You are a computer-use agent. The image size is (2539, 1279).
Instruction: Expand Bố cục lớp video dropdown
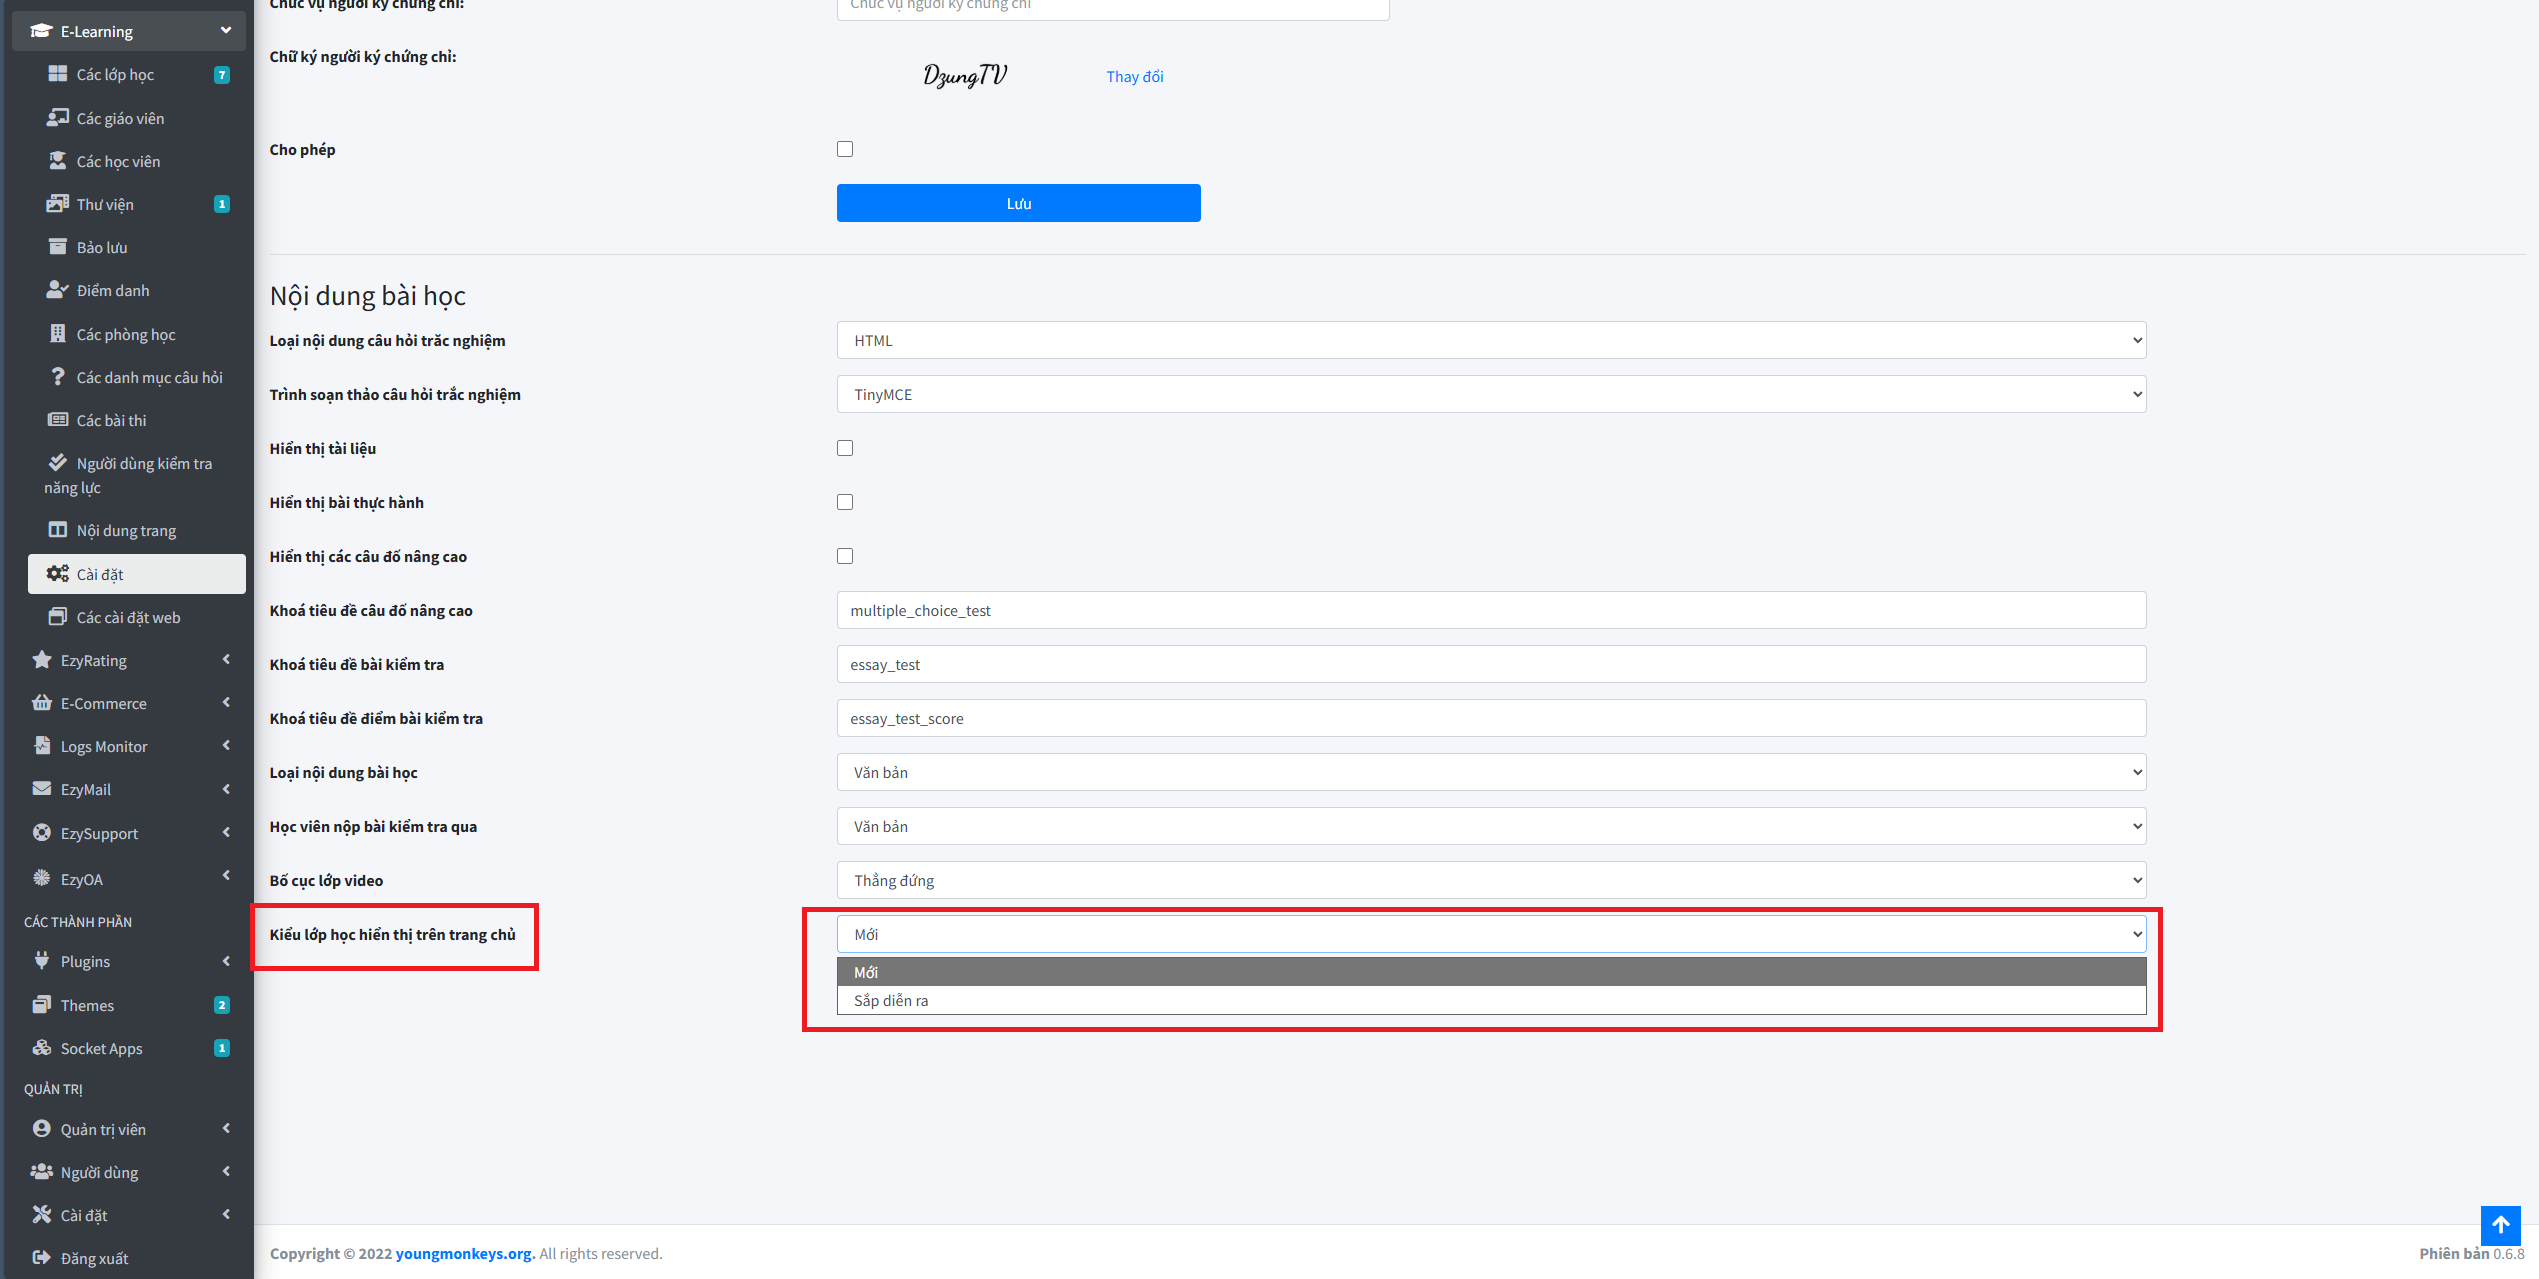(x=1490, y=880)
